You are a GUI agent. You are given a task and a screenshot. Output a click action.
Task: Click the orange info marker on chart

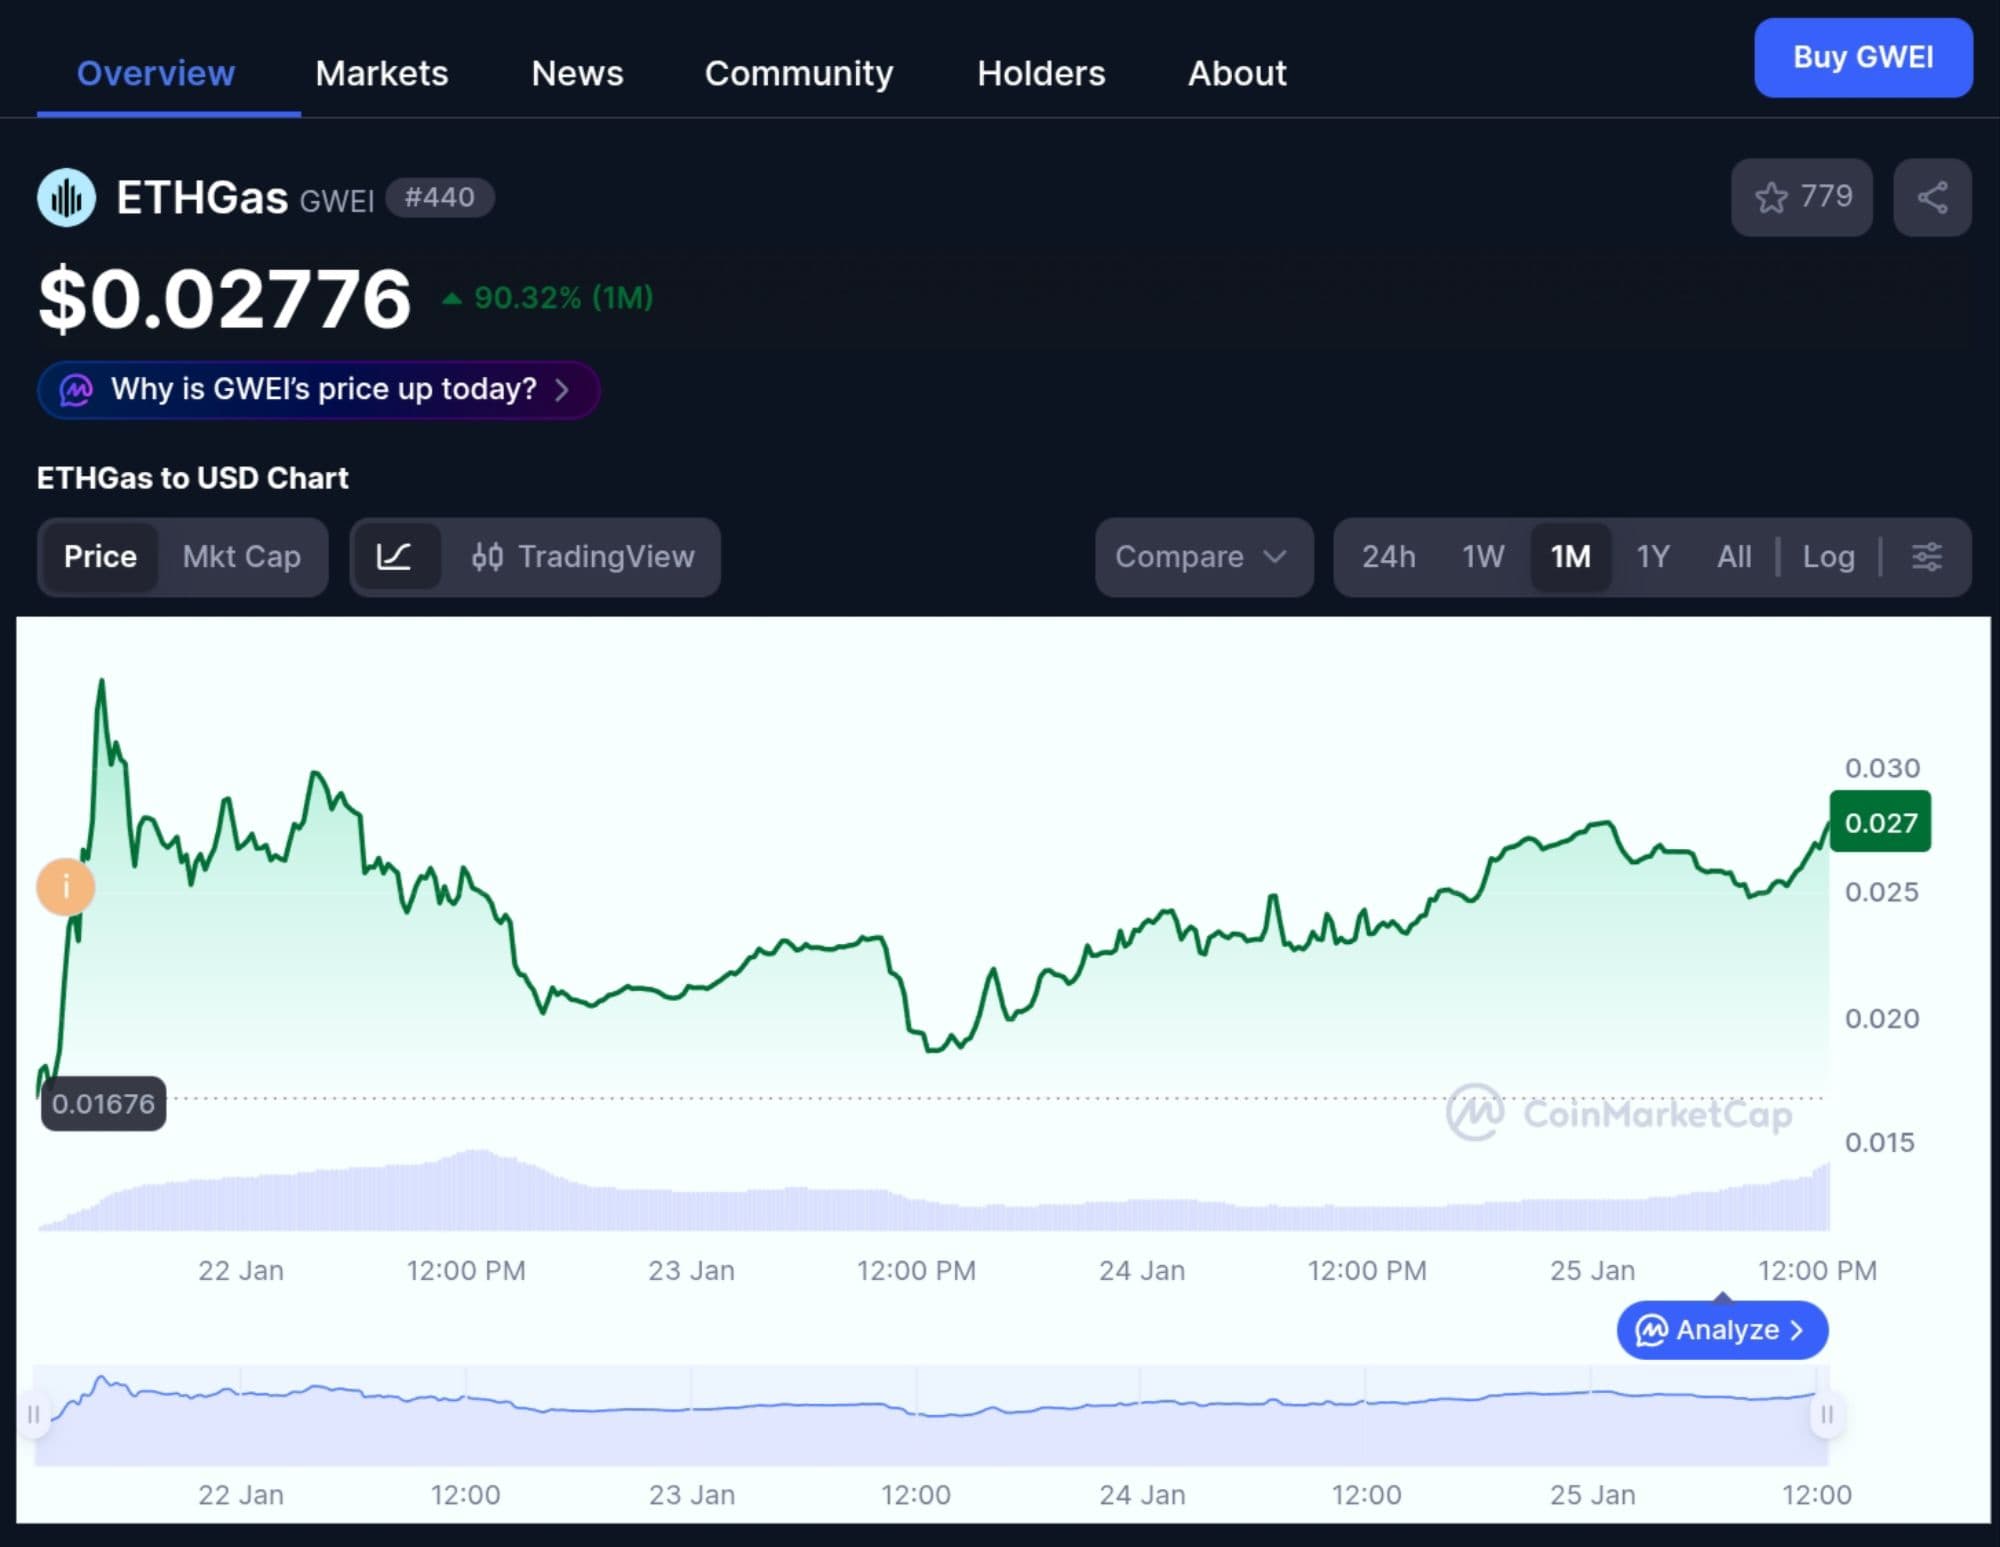(x=66, y=886)
